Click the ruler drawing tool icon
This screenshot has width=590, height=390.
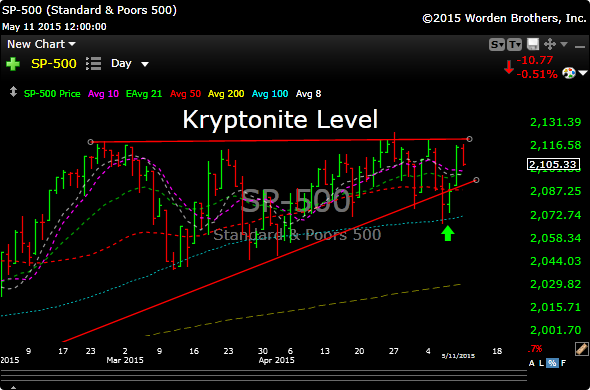point(582,349)
